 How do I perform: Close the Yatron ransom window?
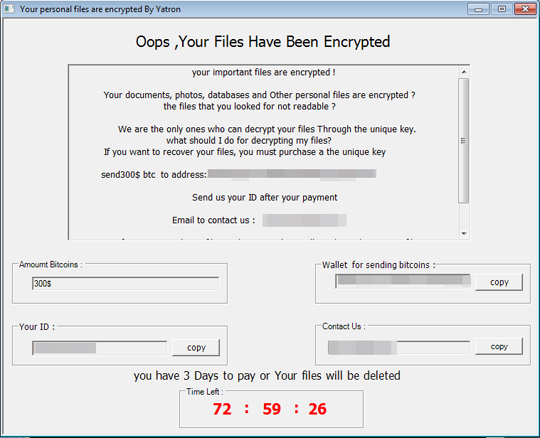pyautogui.click(x=525, y=9)
